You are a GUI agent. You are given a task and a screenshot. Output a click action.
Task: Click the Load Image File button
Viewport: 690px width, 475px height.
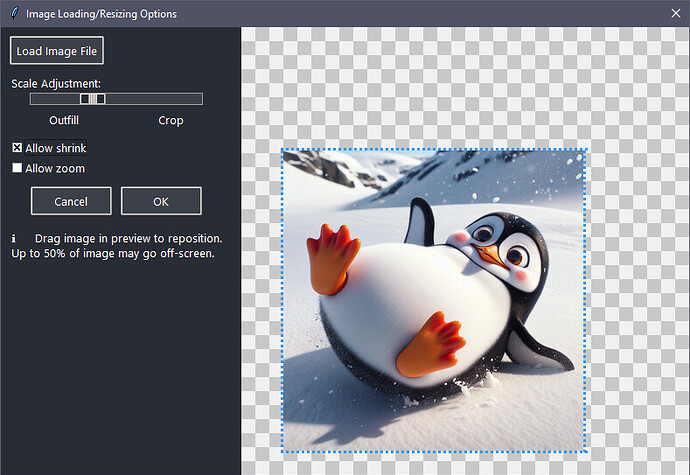click(57, 51)
